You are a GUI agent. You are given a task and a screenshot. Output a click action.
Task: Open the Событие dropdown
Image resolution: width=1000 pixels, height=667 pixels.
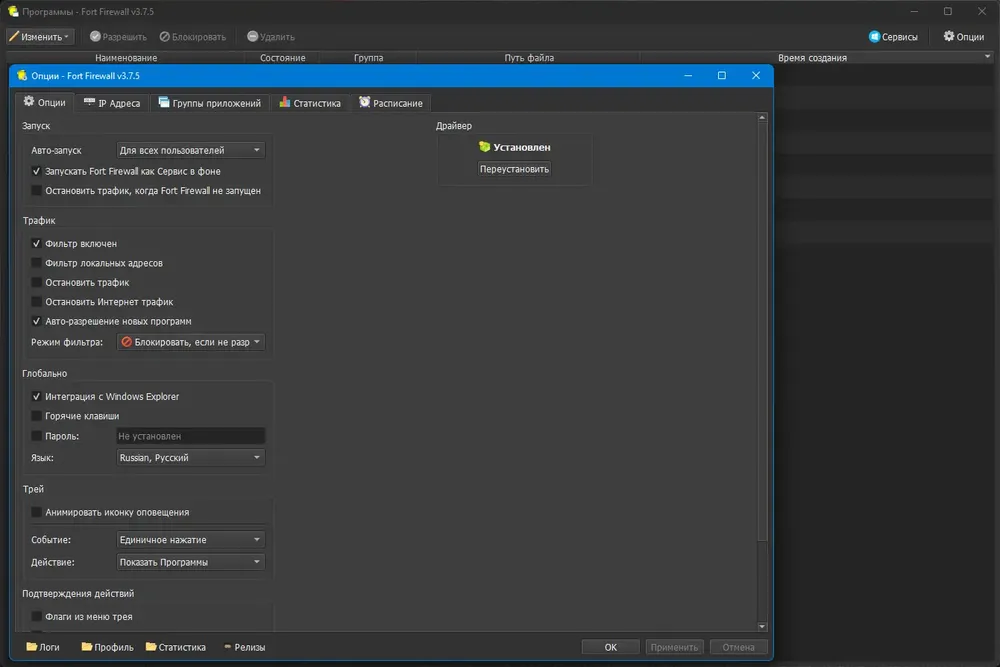point(191,539)
